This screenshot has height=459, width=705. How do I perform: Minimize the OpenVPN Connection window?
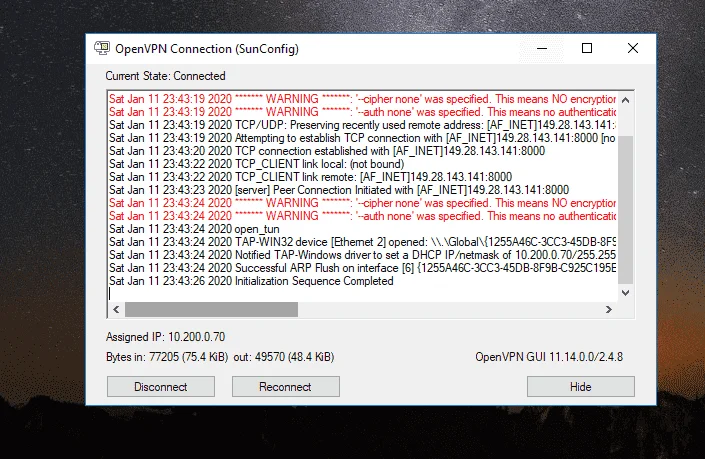pyautogui.click(x=542, y=48)
